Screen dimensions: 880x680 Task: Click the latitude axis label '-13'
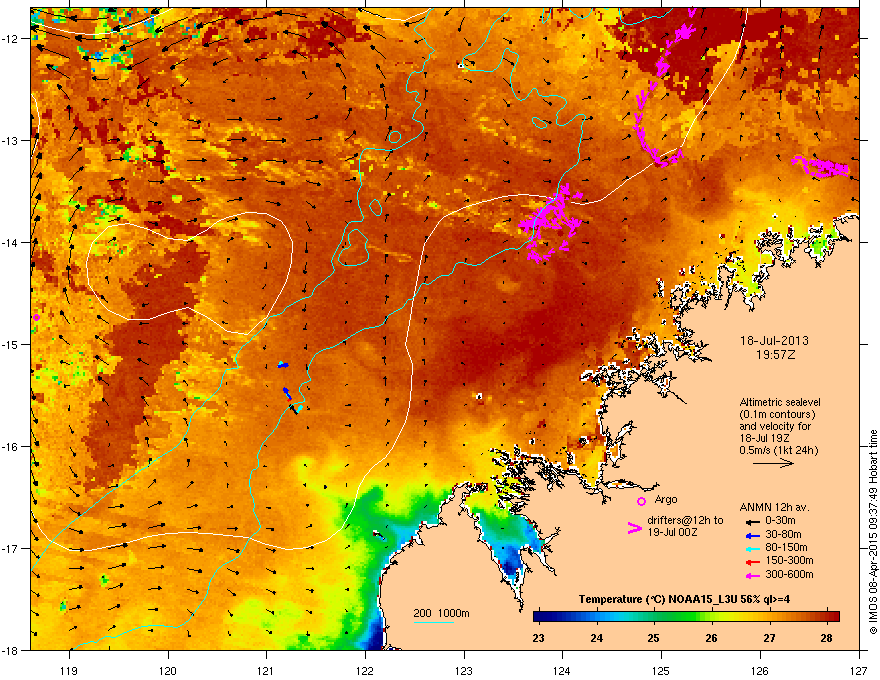coord(10,141)
